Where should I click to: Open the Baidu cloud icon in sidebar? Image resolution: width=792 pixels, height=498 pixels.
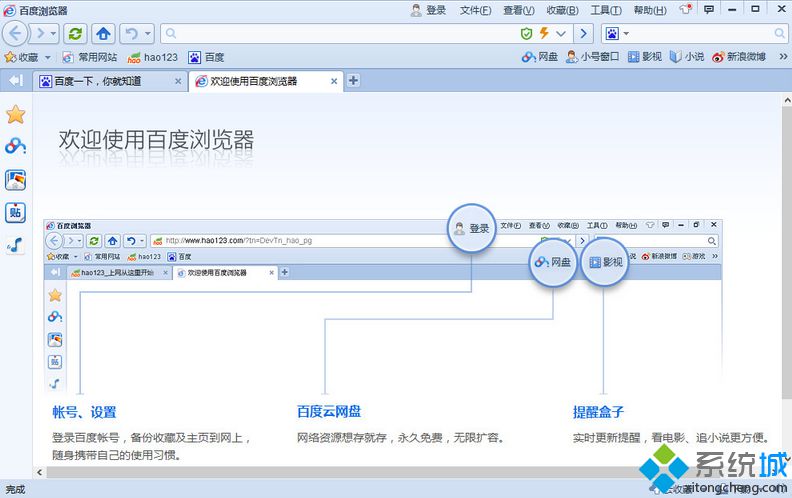(16, 147)
